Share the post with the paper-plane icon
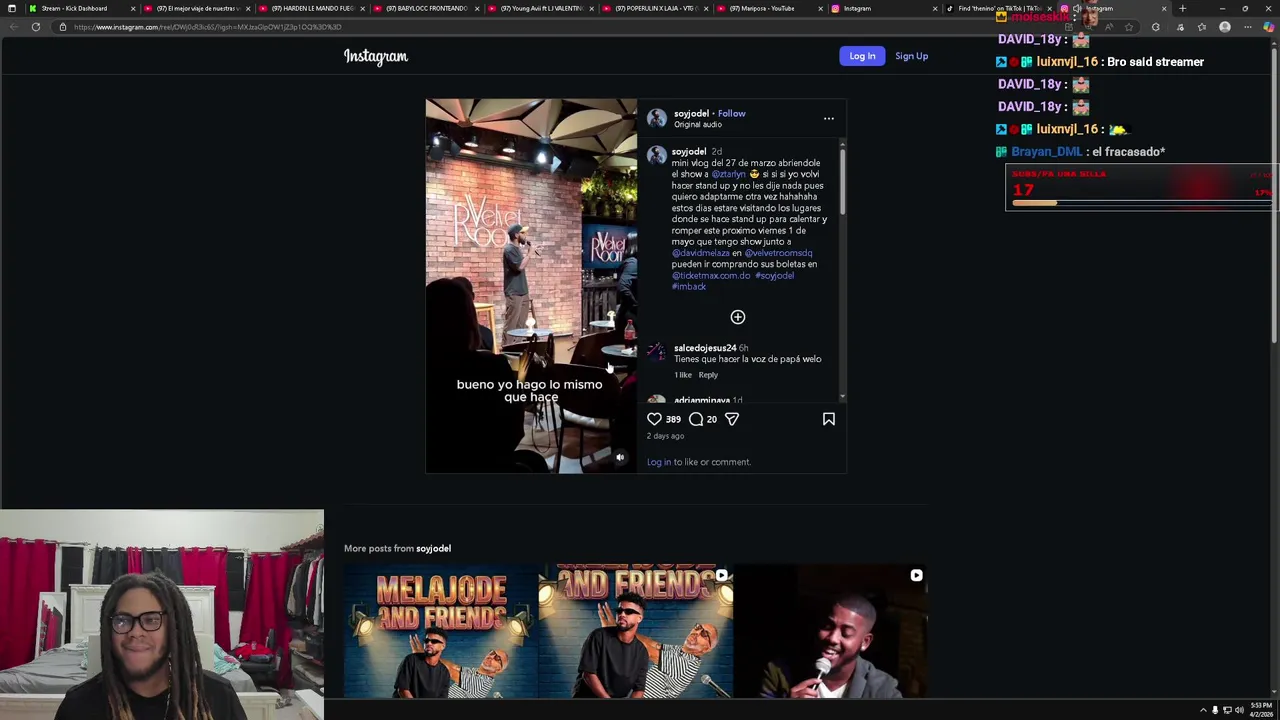 point(732,419)
